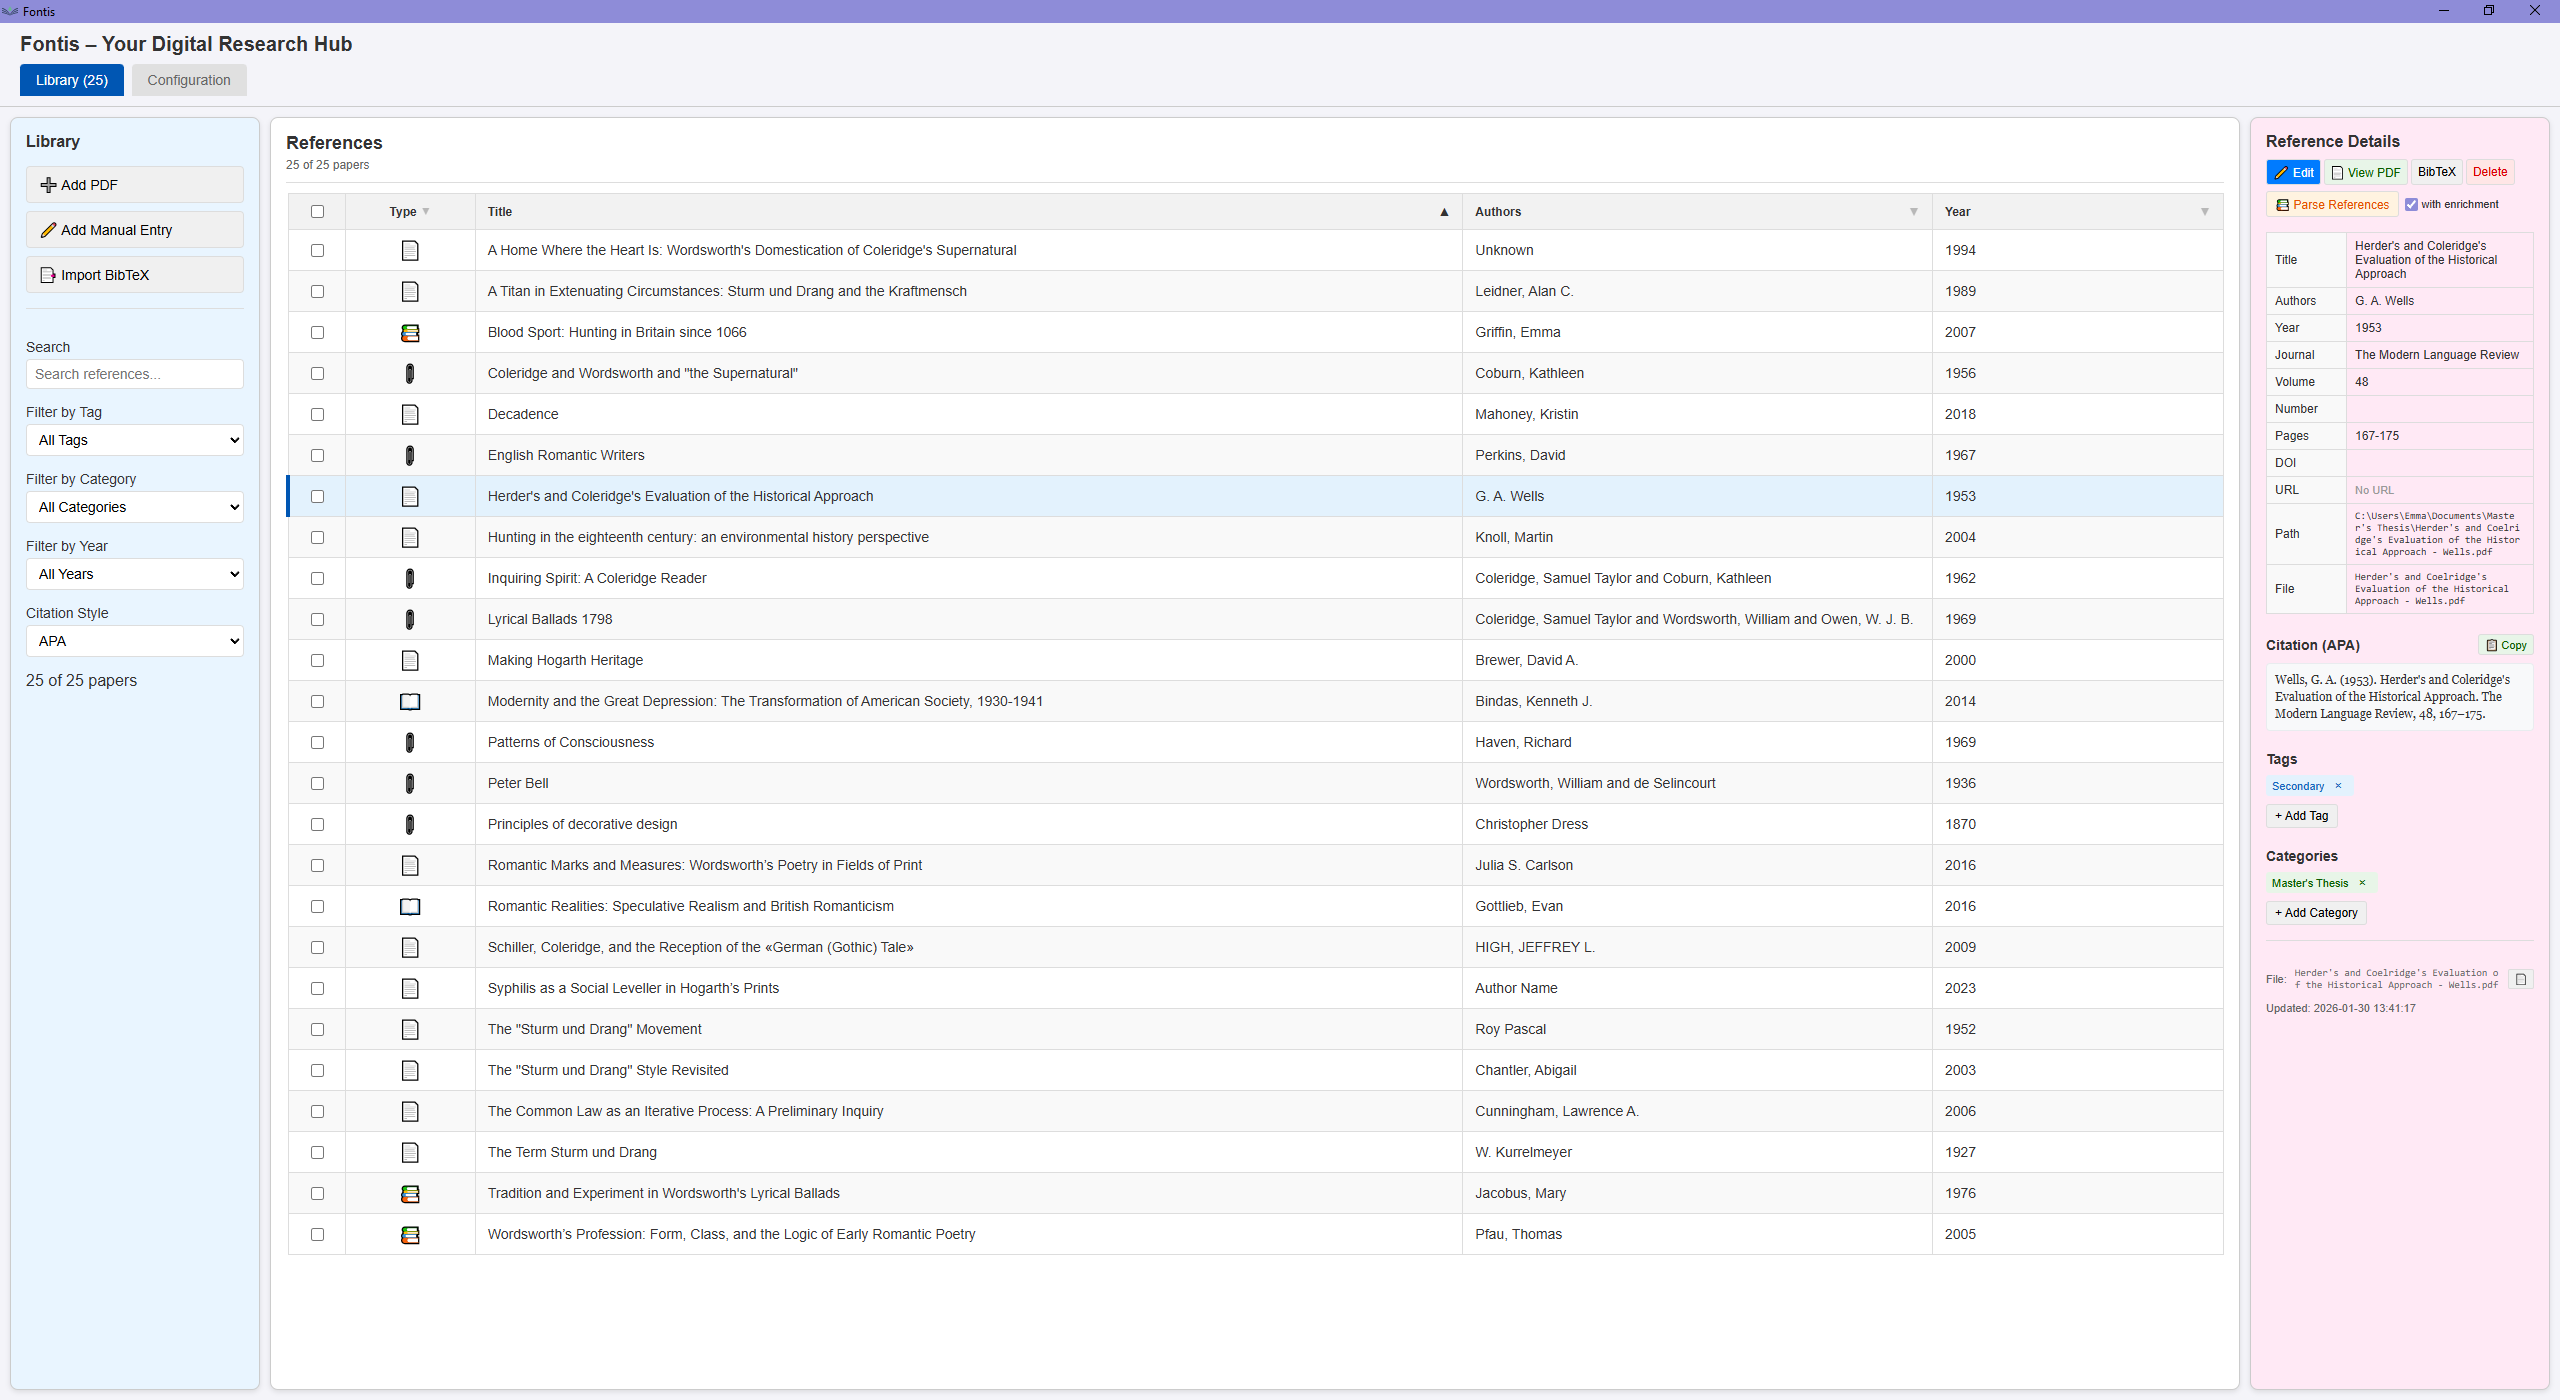Click inside the Search references field
This screenshot has height=1400, width=2560.
(134, 373)
